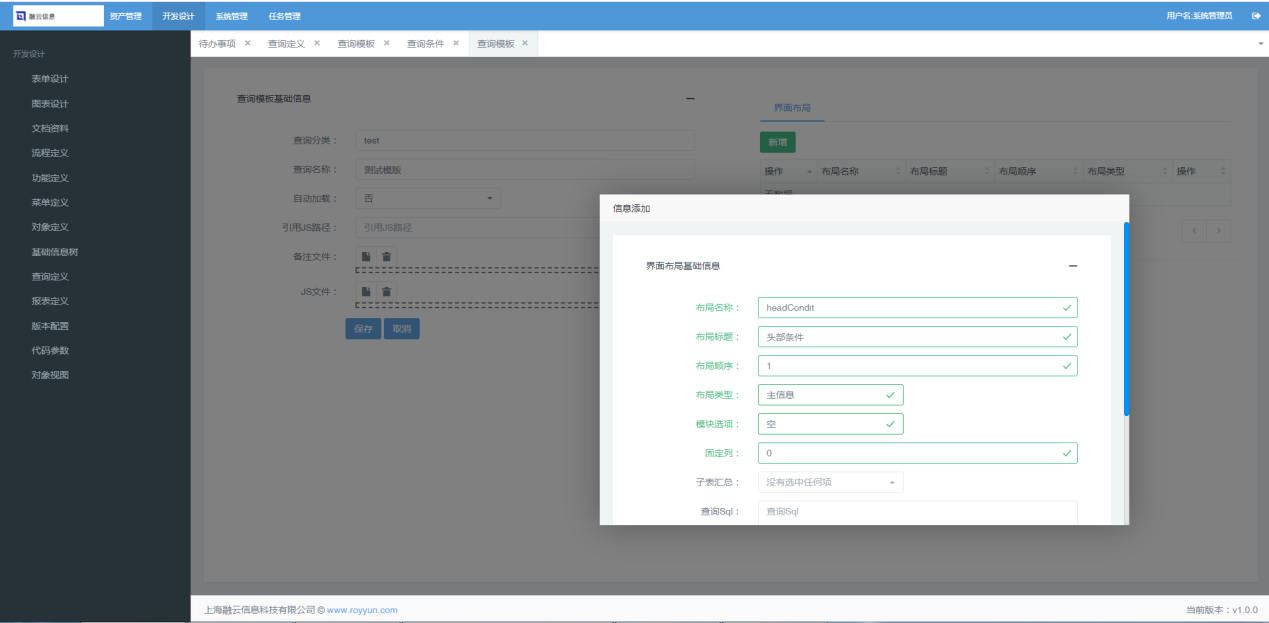This screenshot has width=1269, height=623.
Task: Open the 自动加载 dropdown
Action: click(428, 199)
